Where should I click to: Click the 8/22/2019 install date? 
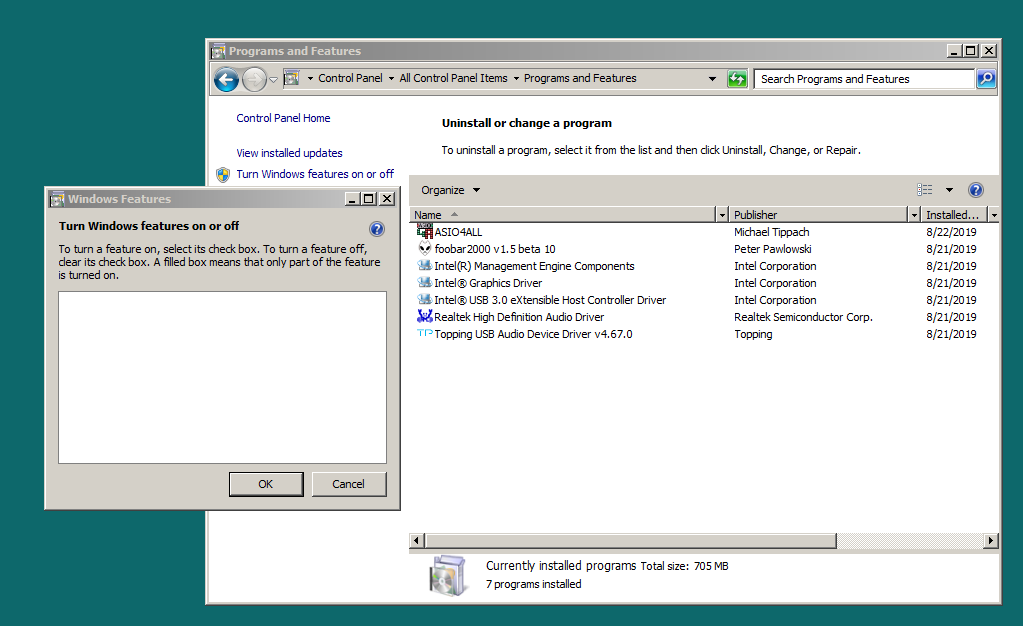pos(951,232)
